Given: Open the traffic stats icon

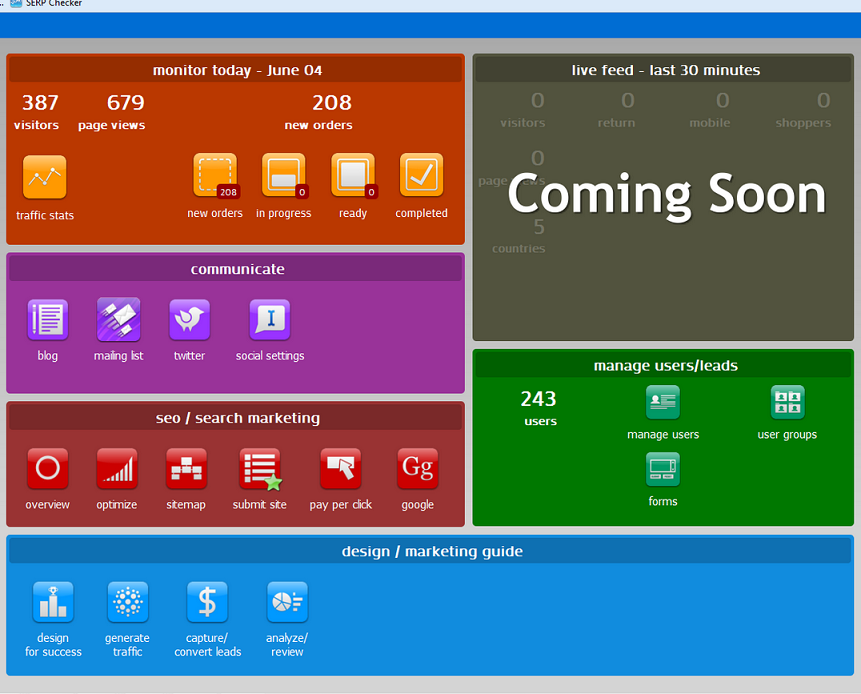Looking at the screenshot, I should click(45, 177).
